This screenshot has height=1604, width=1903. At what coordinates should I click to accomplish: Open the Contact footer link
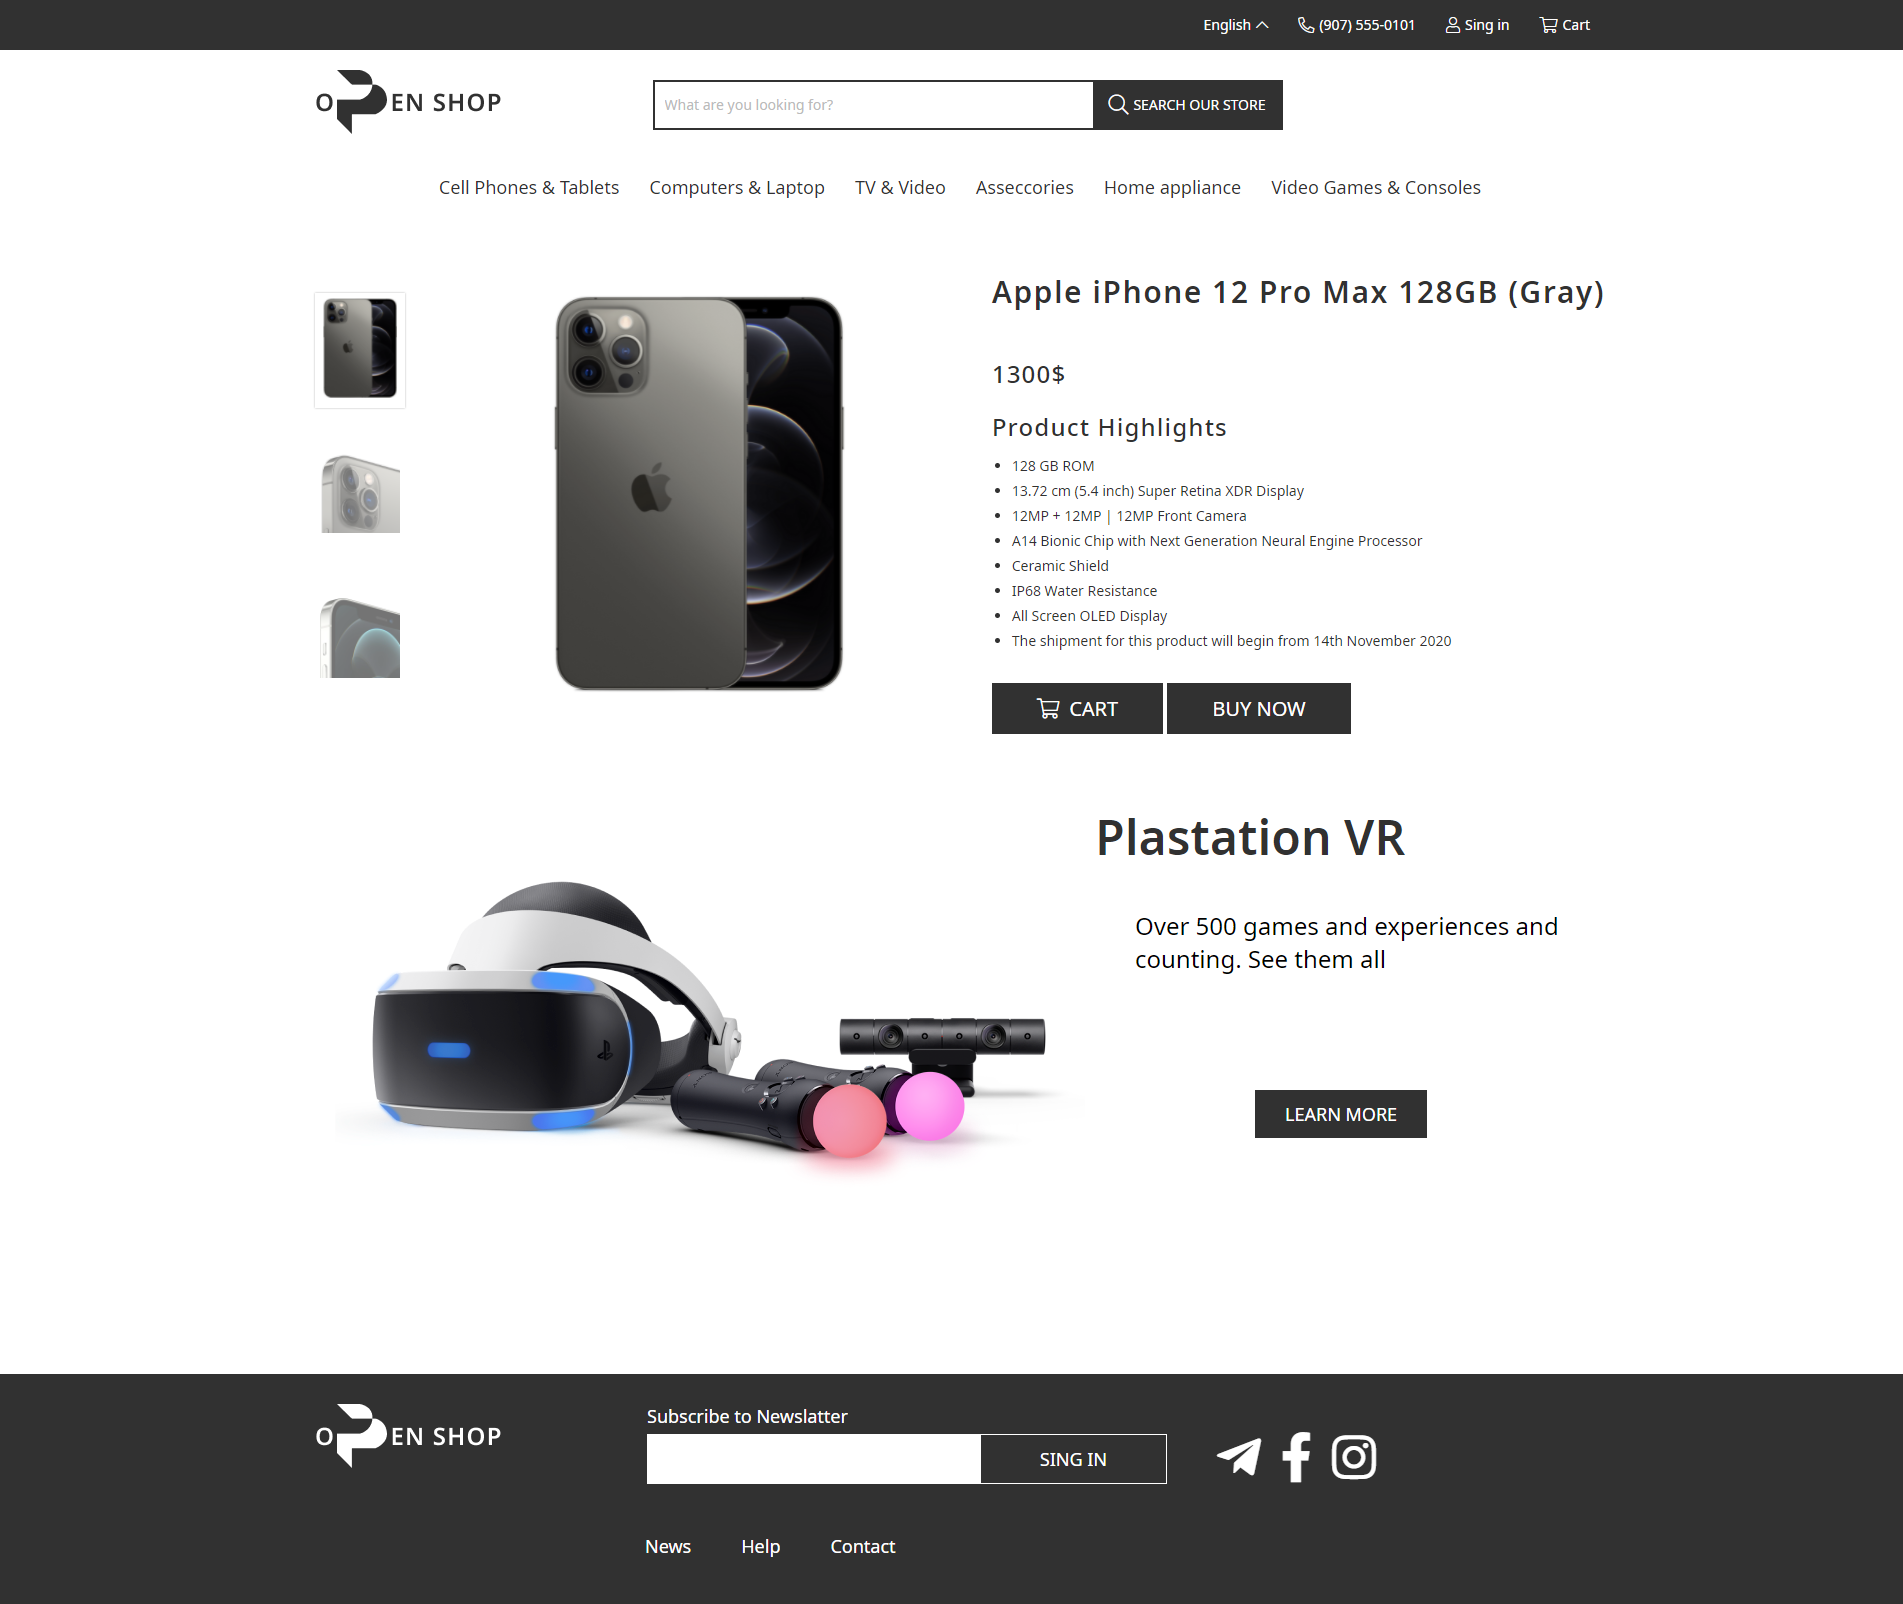863,1546
